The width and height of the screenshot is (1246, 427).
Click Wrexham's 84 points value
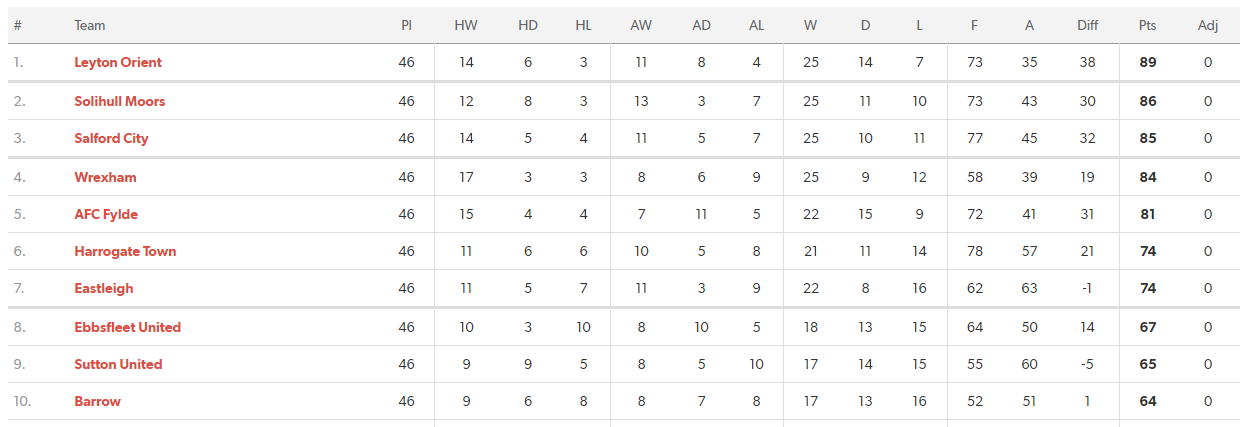(x=1148, y=177)
